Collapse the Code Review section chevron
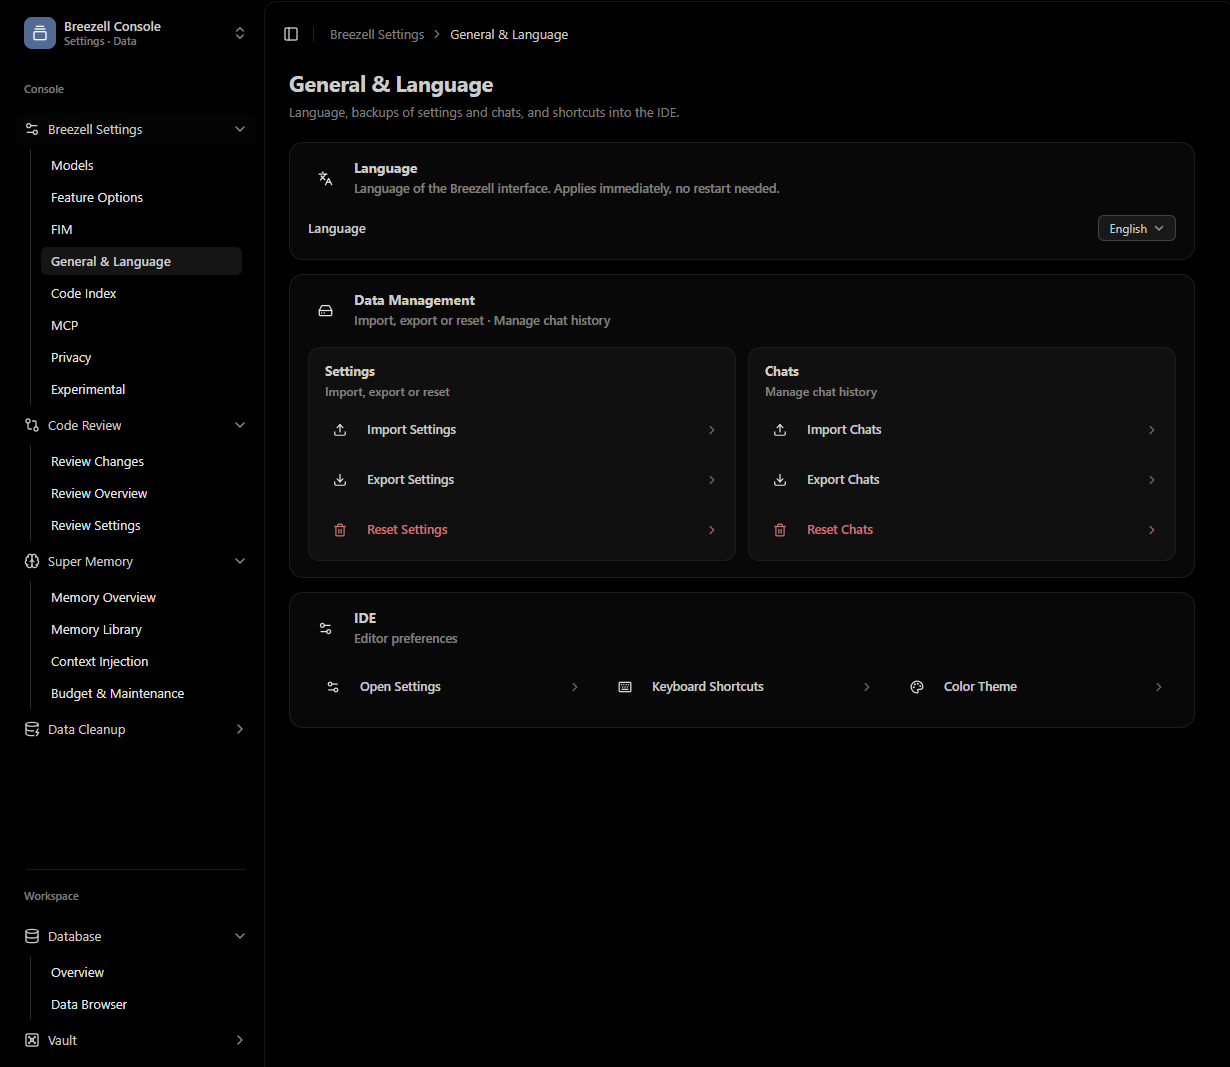This screenshot has width=1230, height=1067. (240, 425)
